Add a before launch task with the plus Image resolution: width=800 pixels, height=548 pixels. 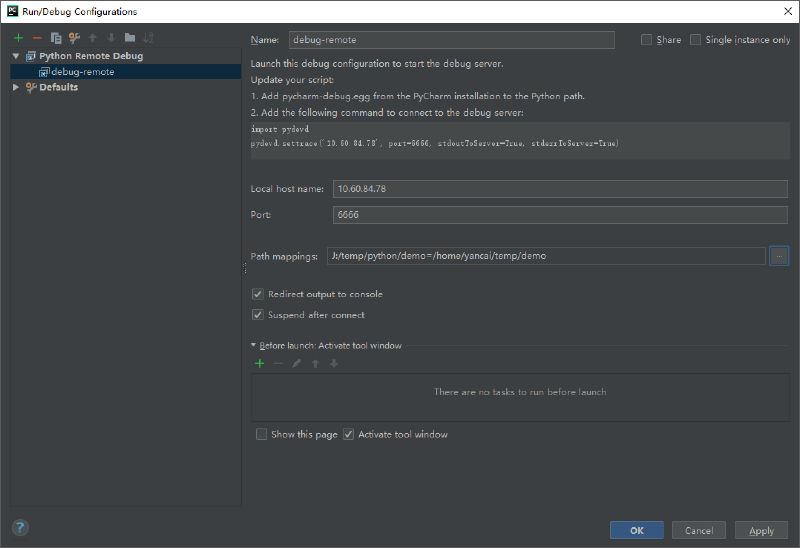tap(260, 363)
